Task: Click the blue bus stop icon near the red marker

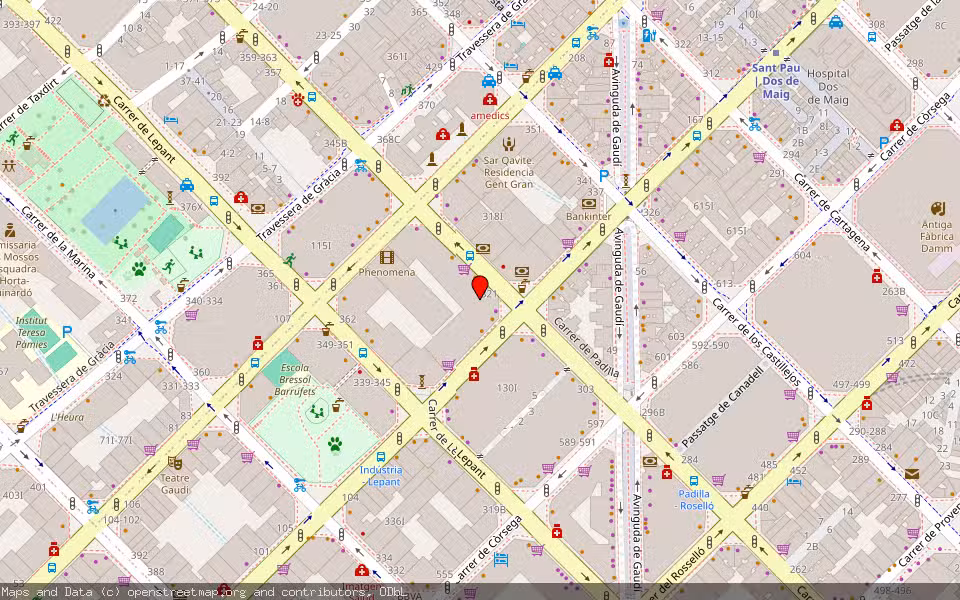Action: pos(469,255)
